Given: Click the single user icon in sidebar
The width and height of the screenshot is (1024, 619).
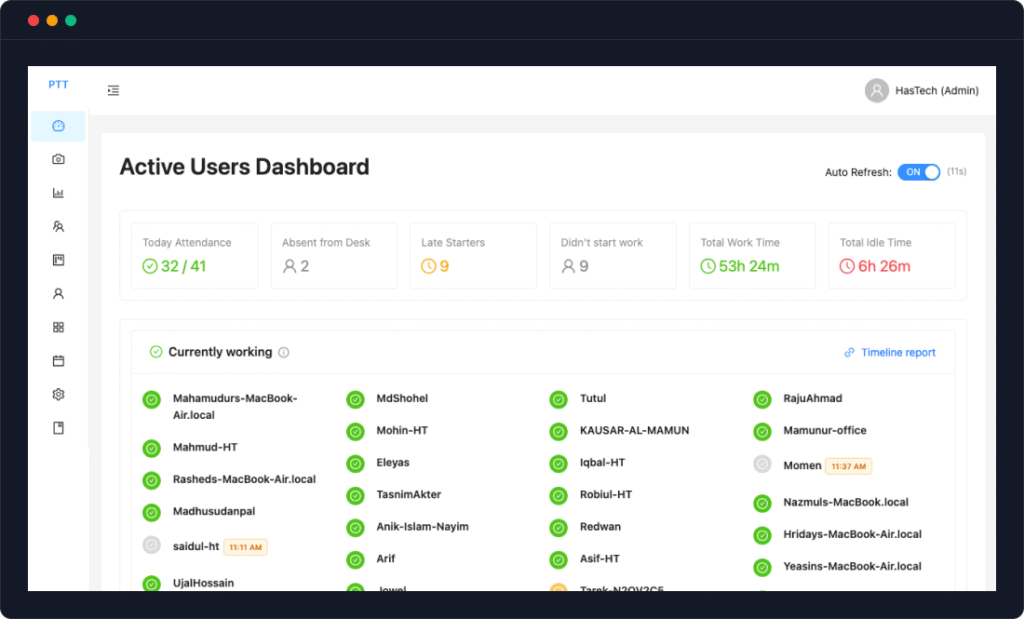Looking at the screenshot, I should click(x=58, y=294).
